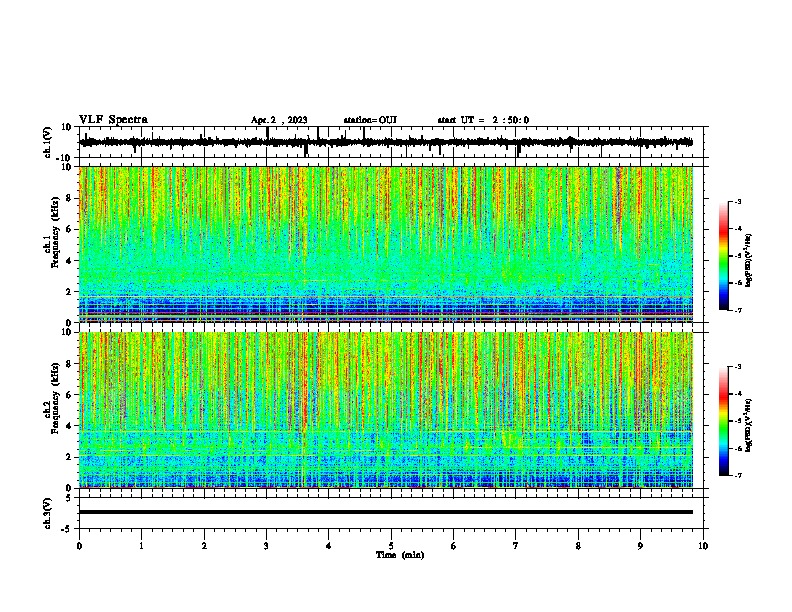The height and width of the screenshot is (612, 792).
Task: Click the time axis tick label "7"
Action: pos(516,546)
